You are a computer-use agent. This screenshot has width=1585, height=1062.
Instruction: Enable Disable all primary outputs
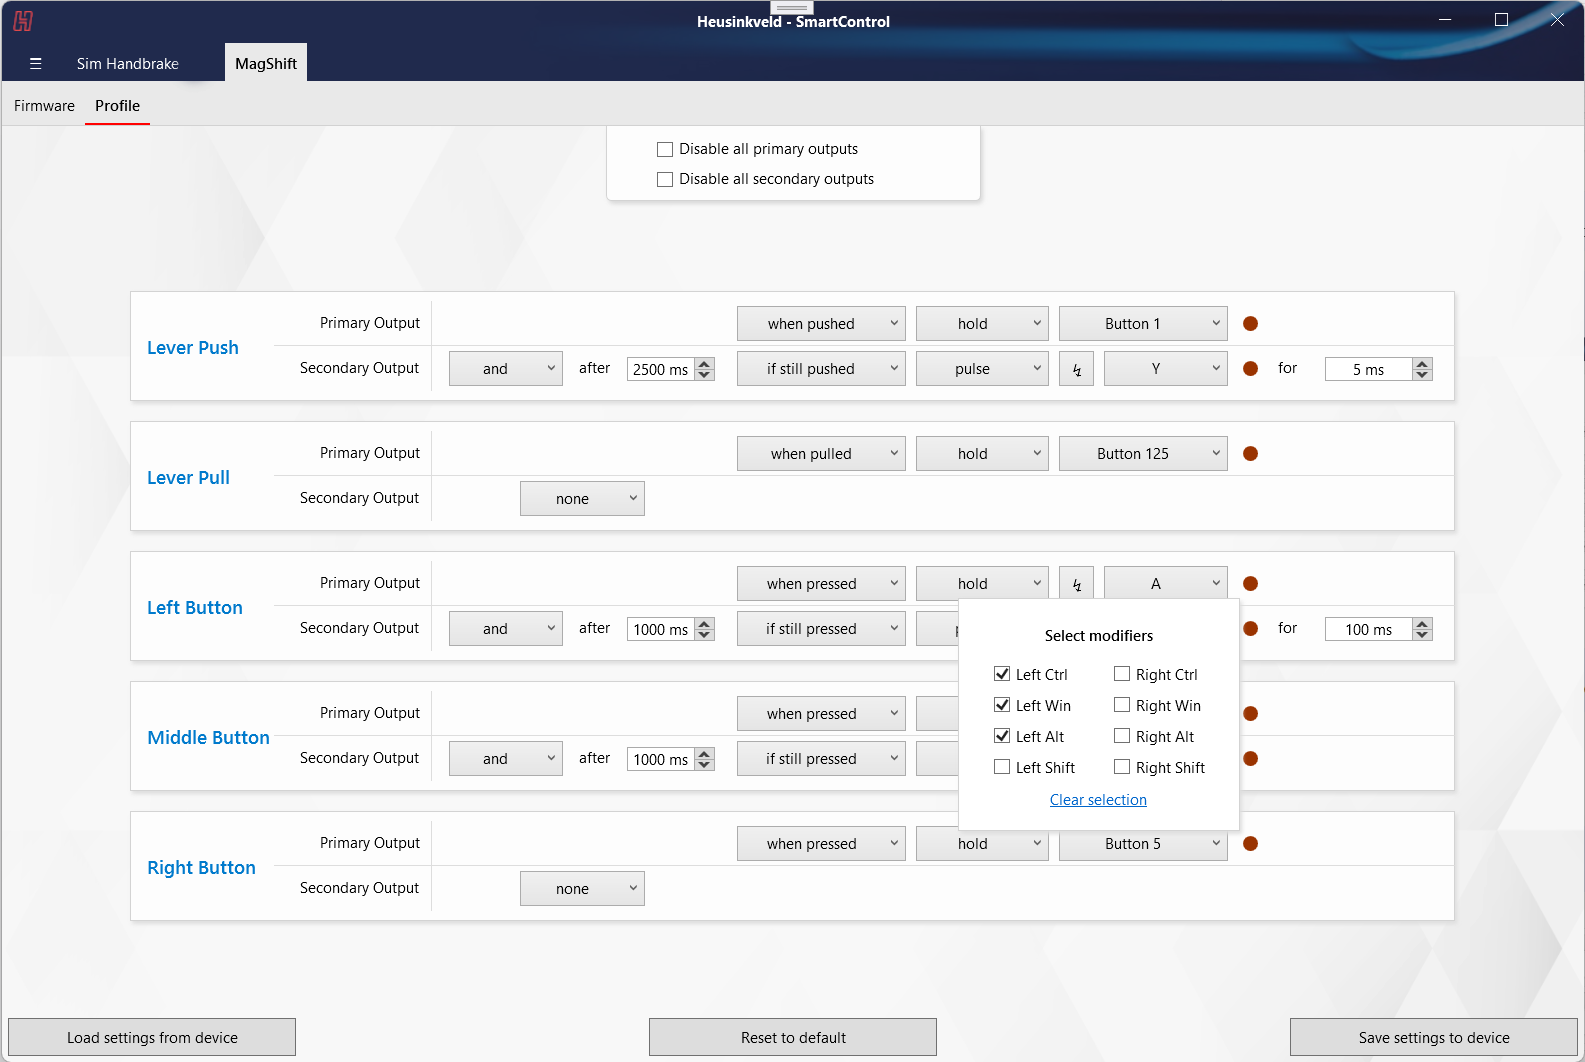tap(665, 150)
